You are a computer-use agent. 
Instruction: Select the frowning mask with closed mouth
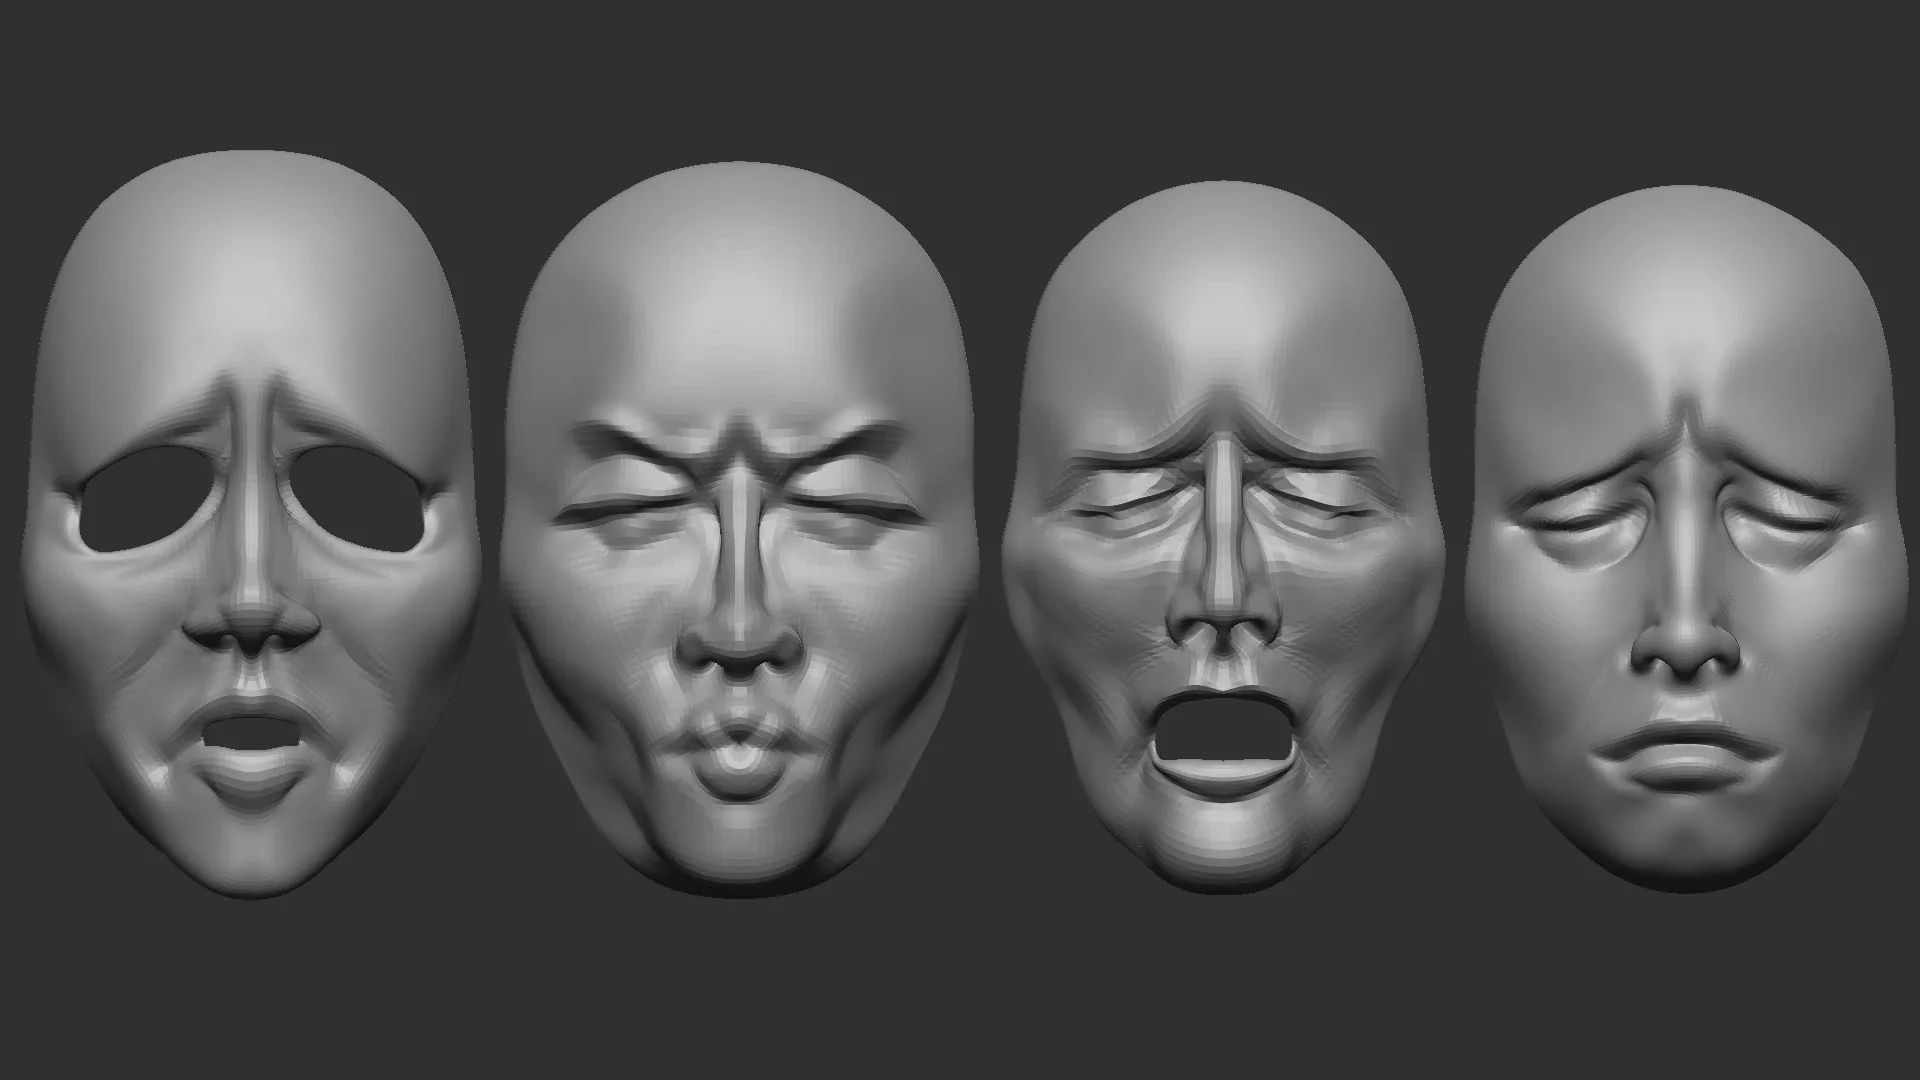[1686, 538]
